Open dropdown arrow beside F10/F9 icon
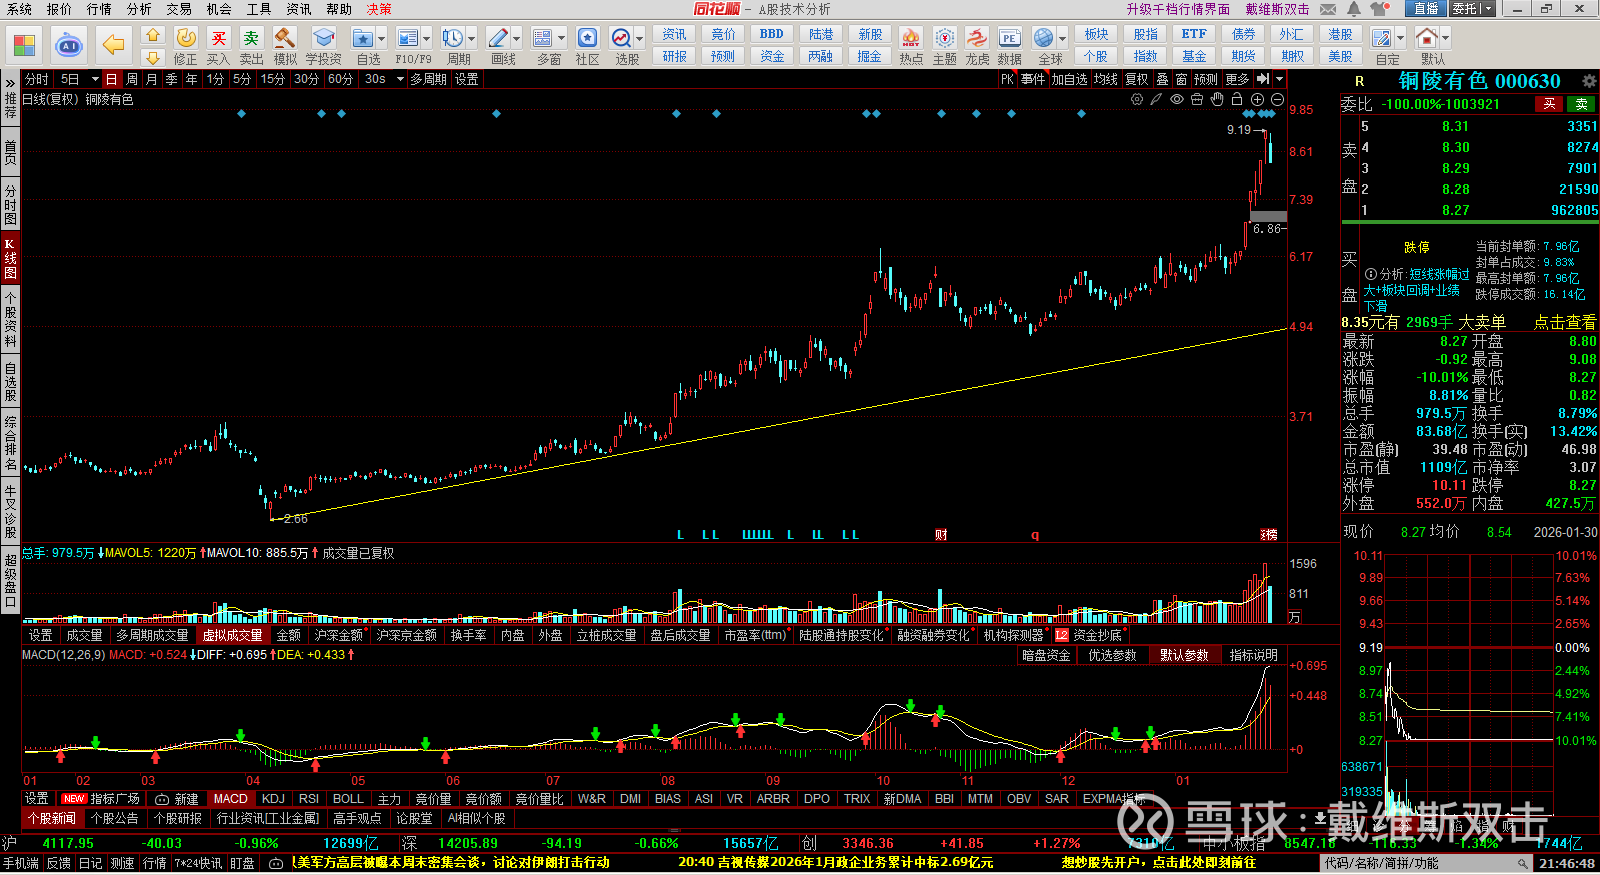The width and height of the screenshot is (1600, 875). tap(427, 39)
